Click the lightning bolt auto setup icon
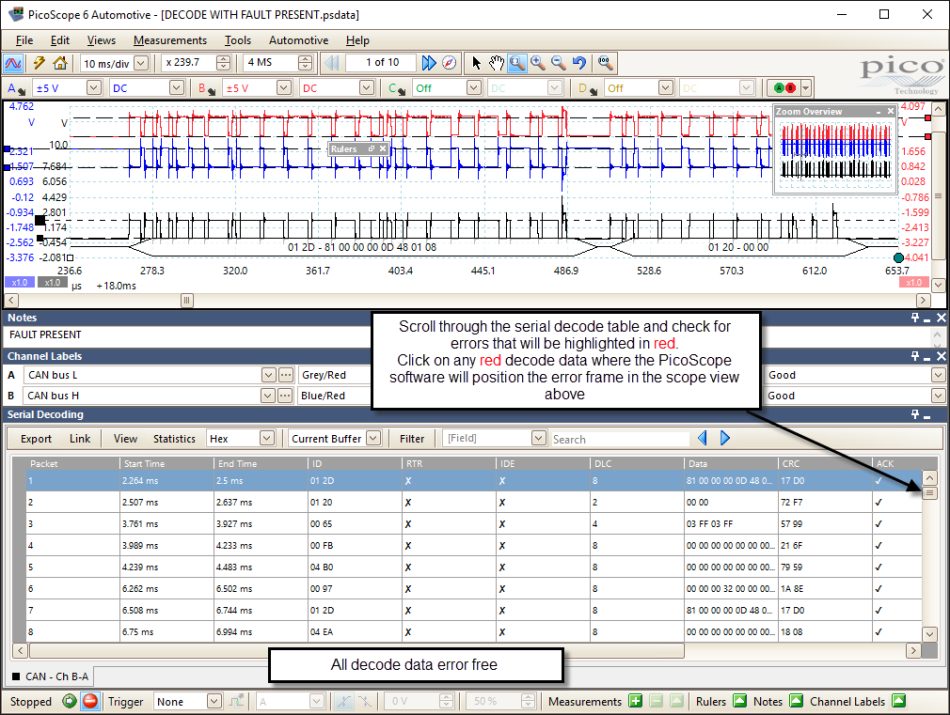This screenshot has width=950, height=715. click(x=39, y=63)
